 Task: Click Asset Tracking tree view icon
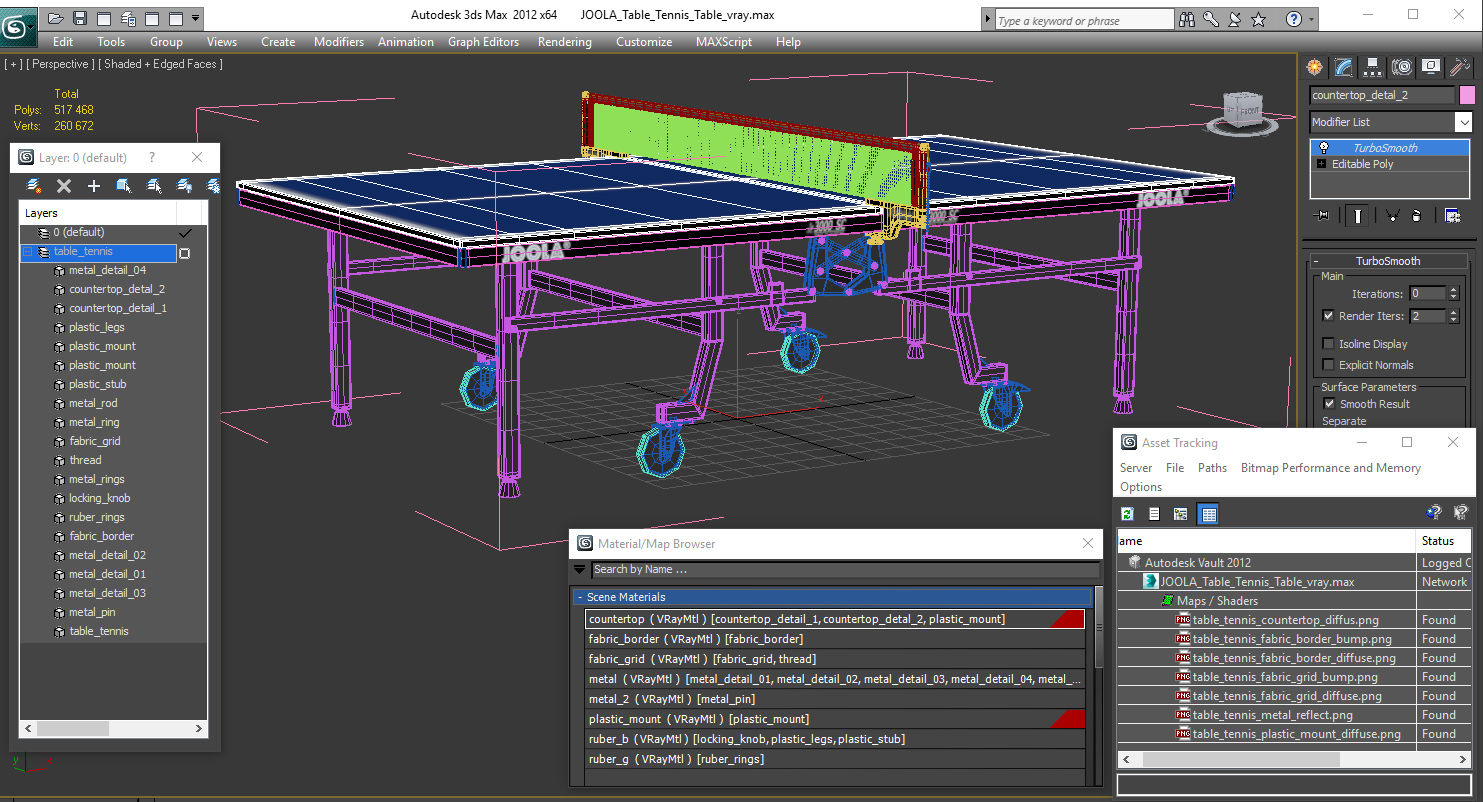1181,514
